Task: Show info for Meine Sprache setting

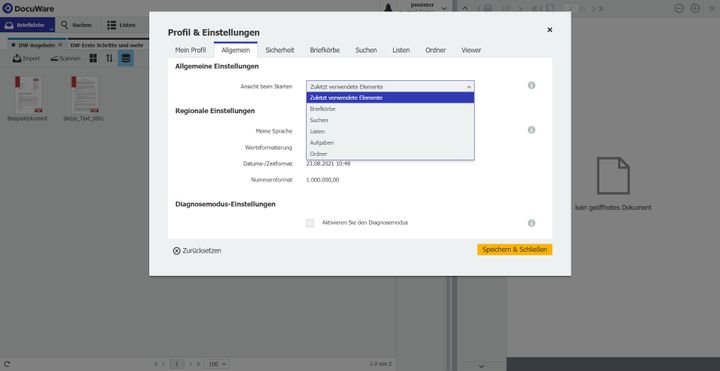Action: [x=531, y=130]
